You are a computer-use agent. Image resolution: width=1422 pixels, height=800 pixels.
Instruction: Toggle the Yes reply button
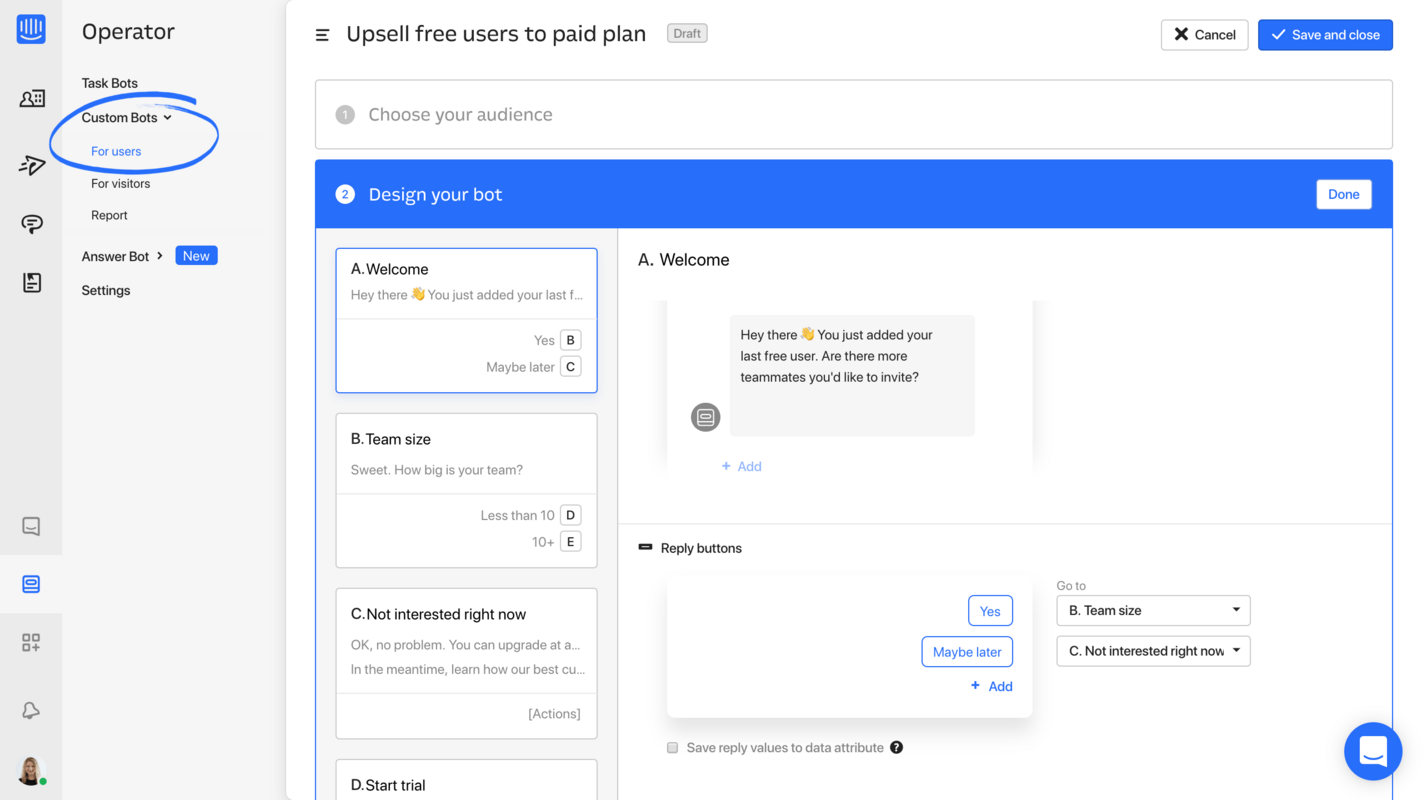(990, 610)
